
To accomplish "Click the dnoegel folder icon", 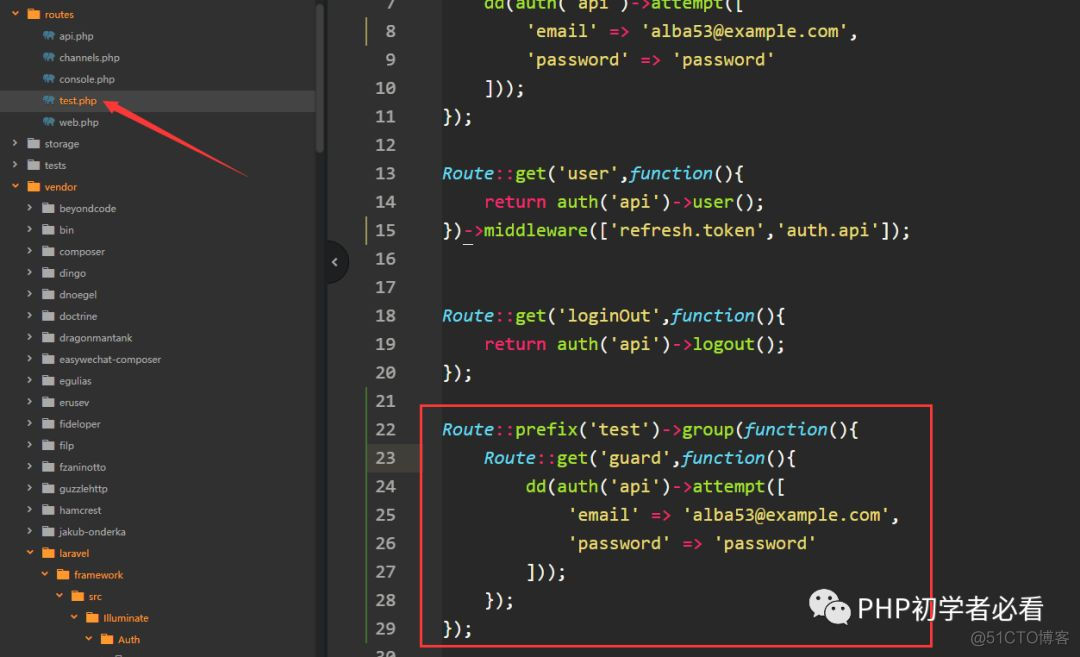I will [x=48, y=294].
